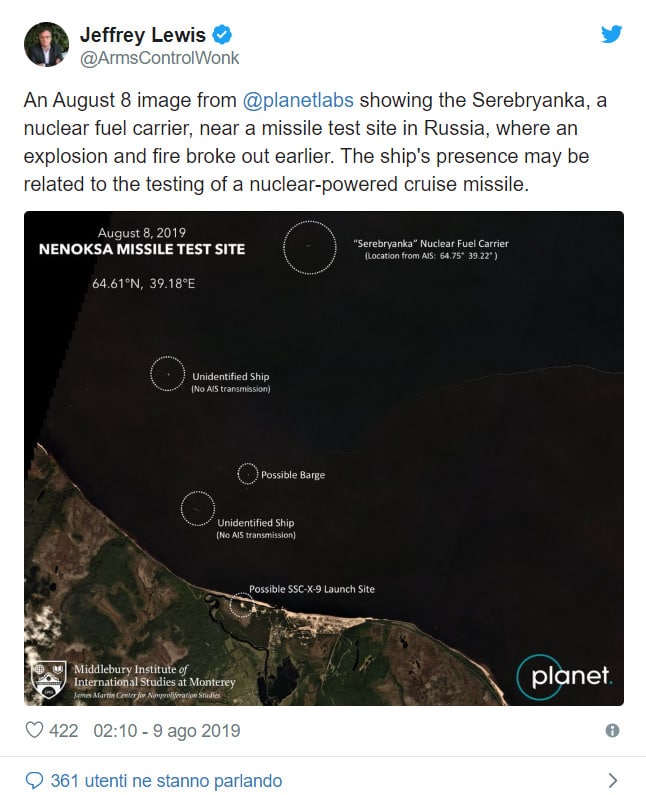Click the Middlebury Institute shield crest
The height and width of the screenshot is (795, 646).
pos(49,679)
